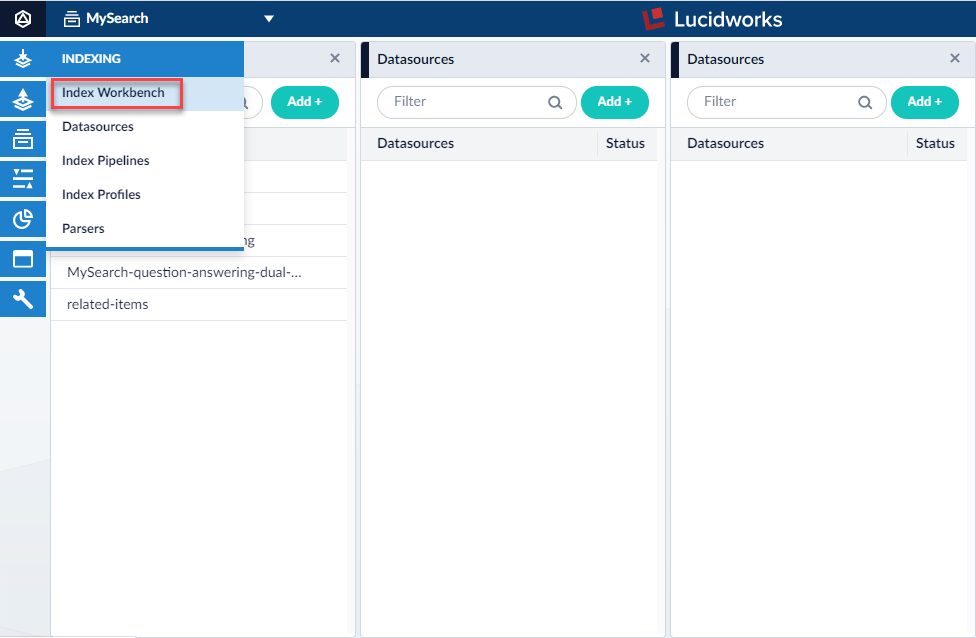Open the sidebar stacked-drawer collections icon

[23, 139]
